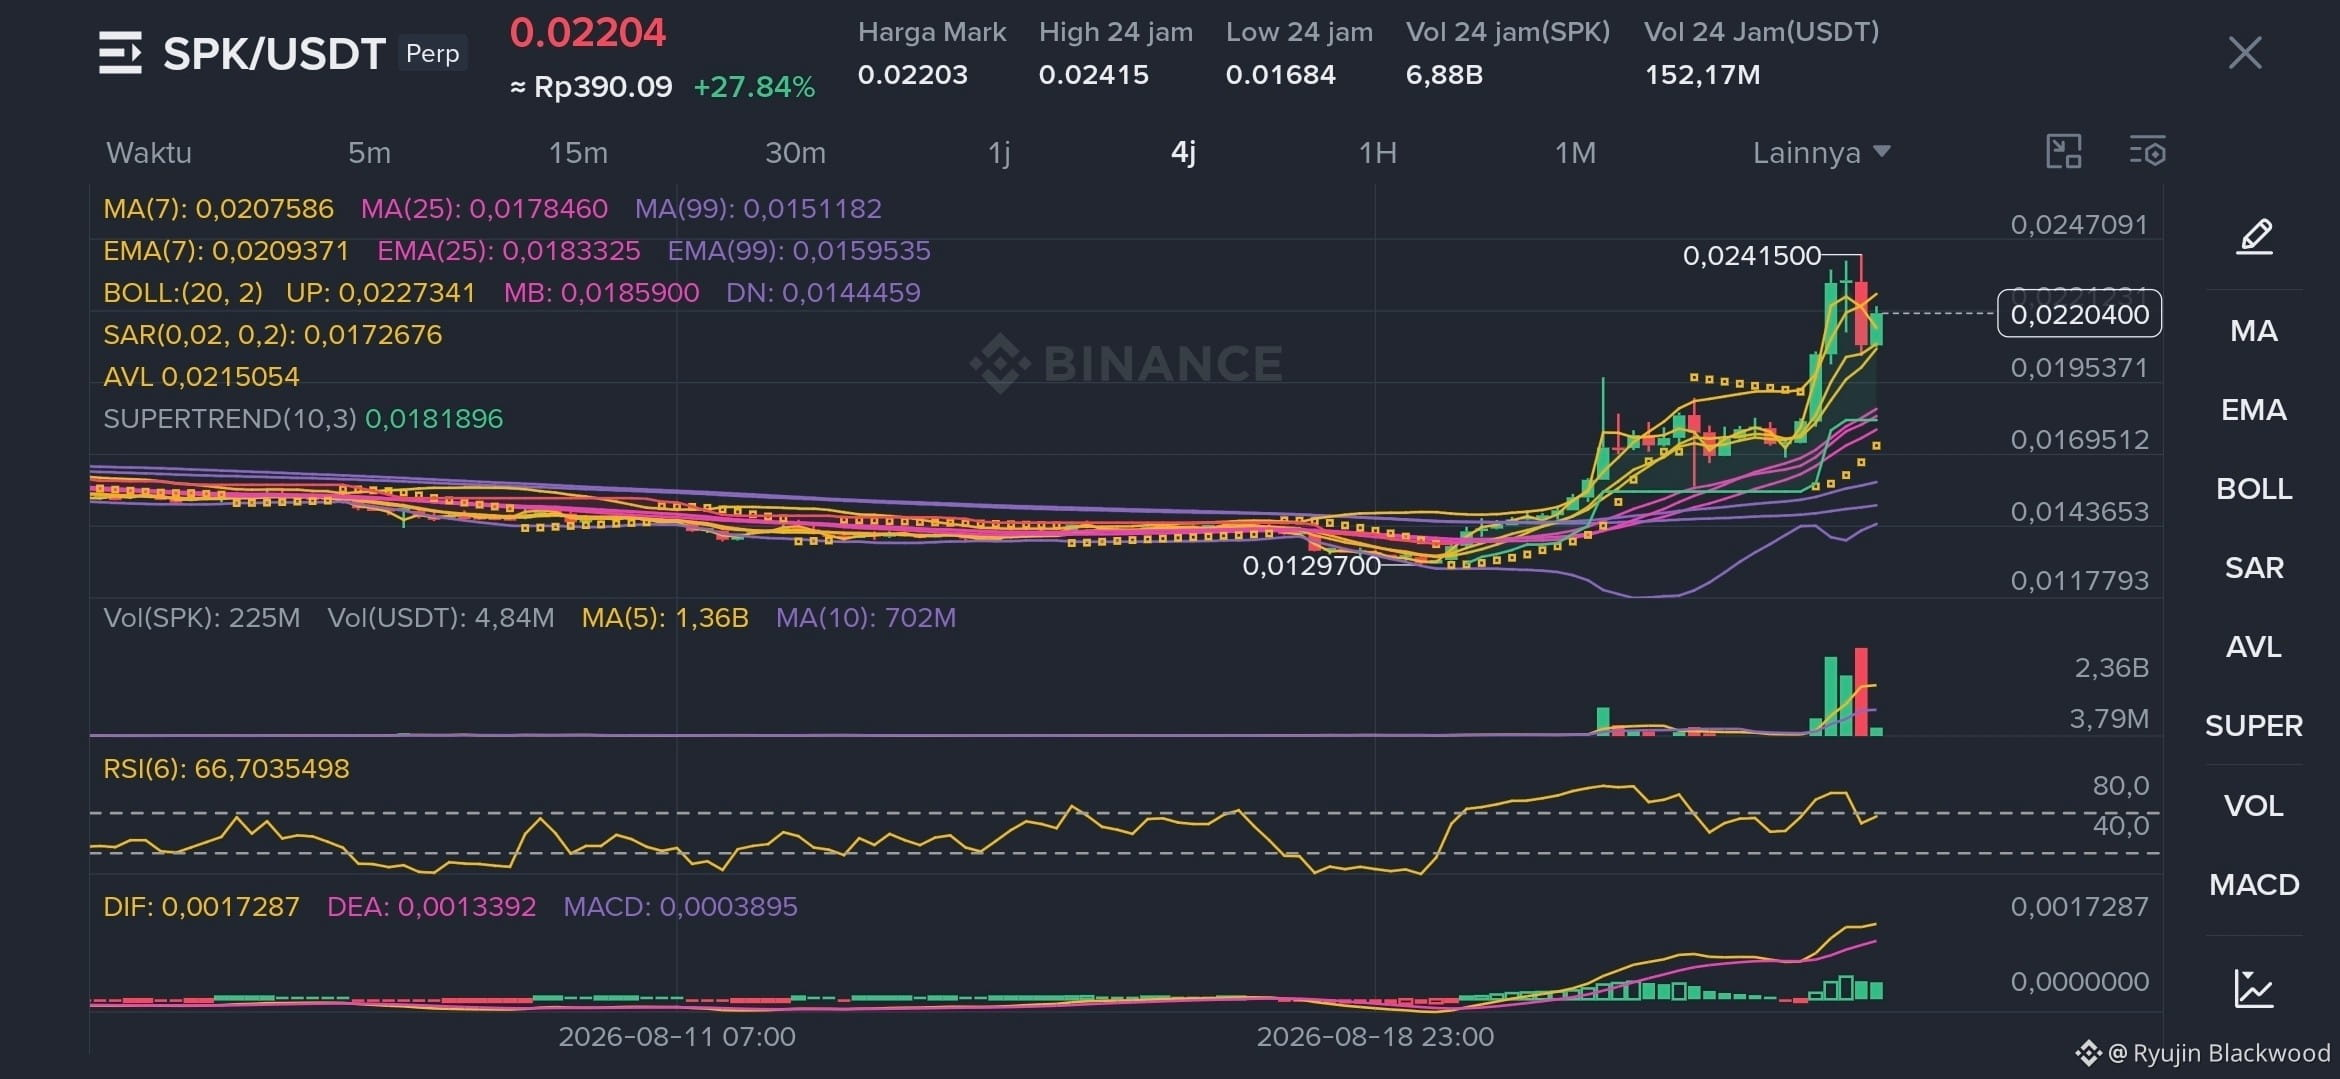Toggle the SUPER trend indicator

(x=2254, y=726)
